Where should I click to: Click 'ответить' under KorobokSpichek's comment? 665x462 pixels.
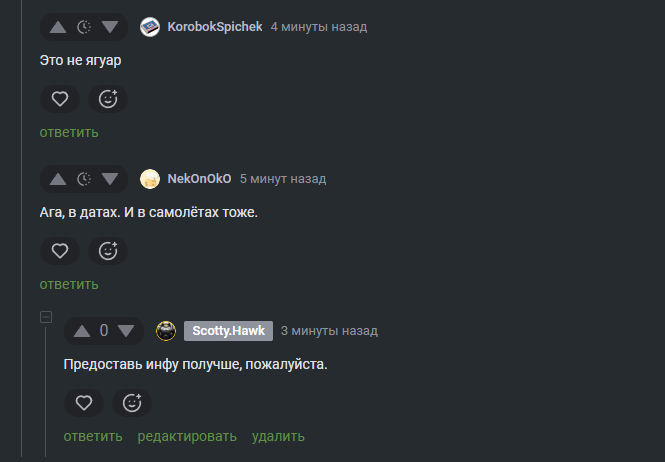[x=69, y=132]
